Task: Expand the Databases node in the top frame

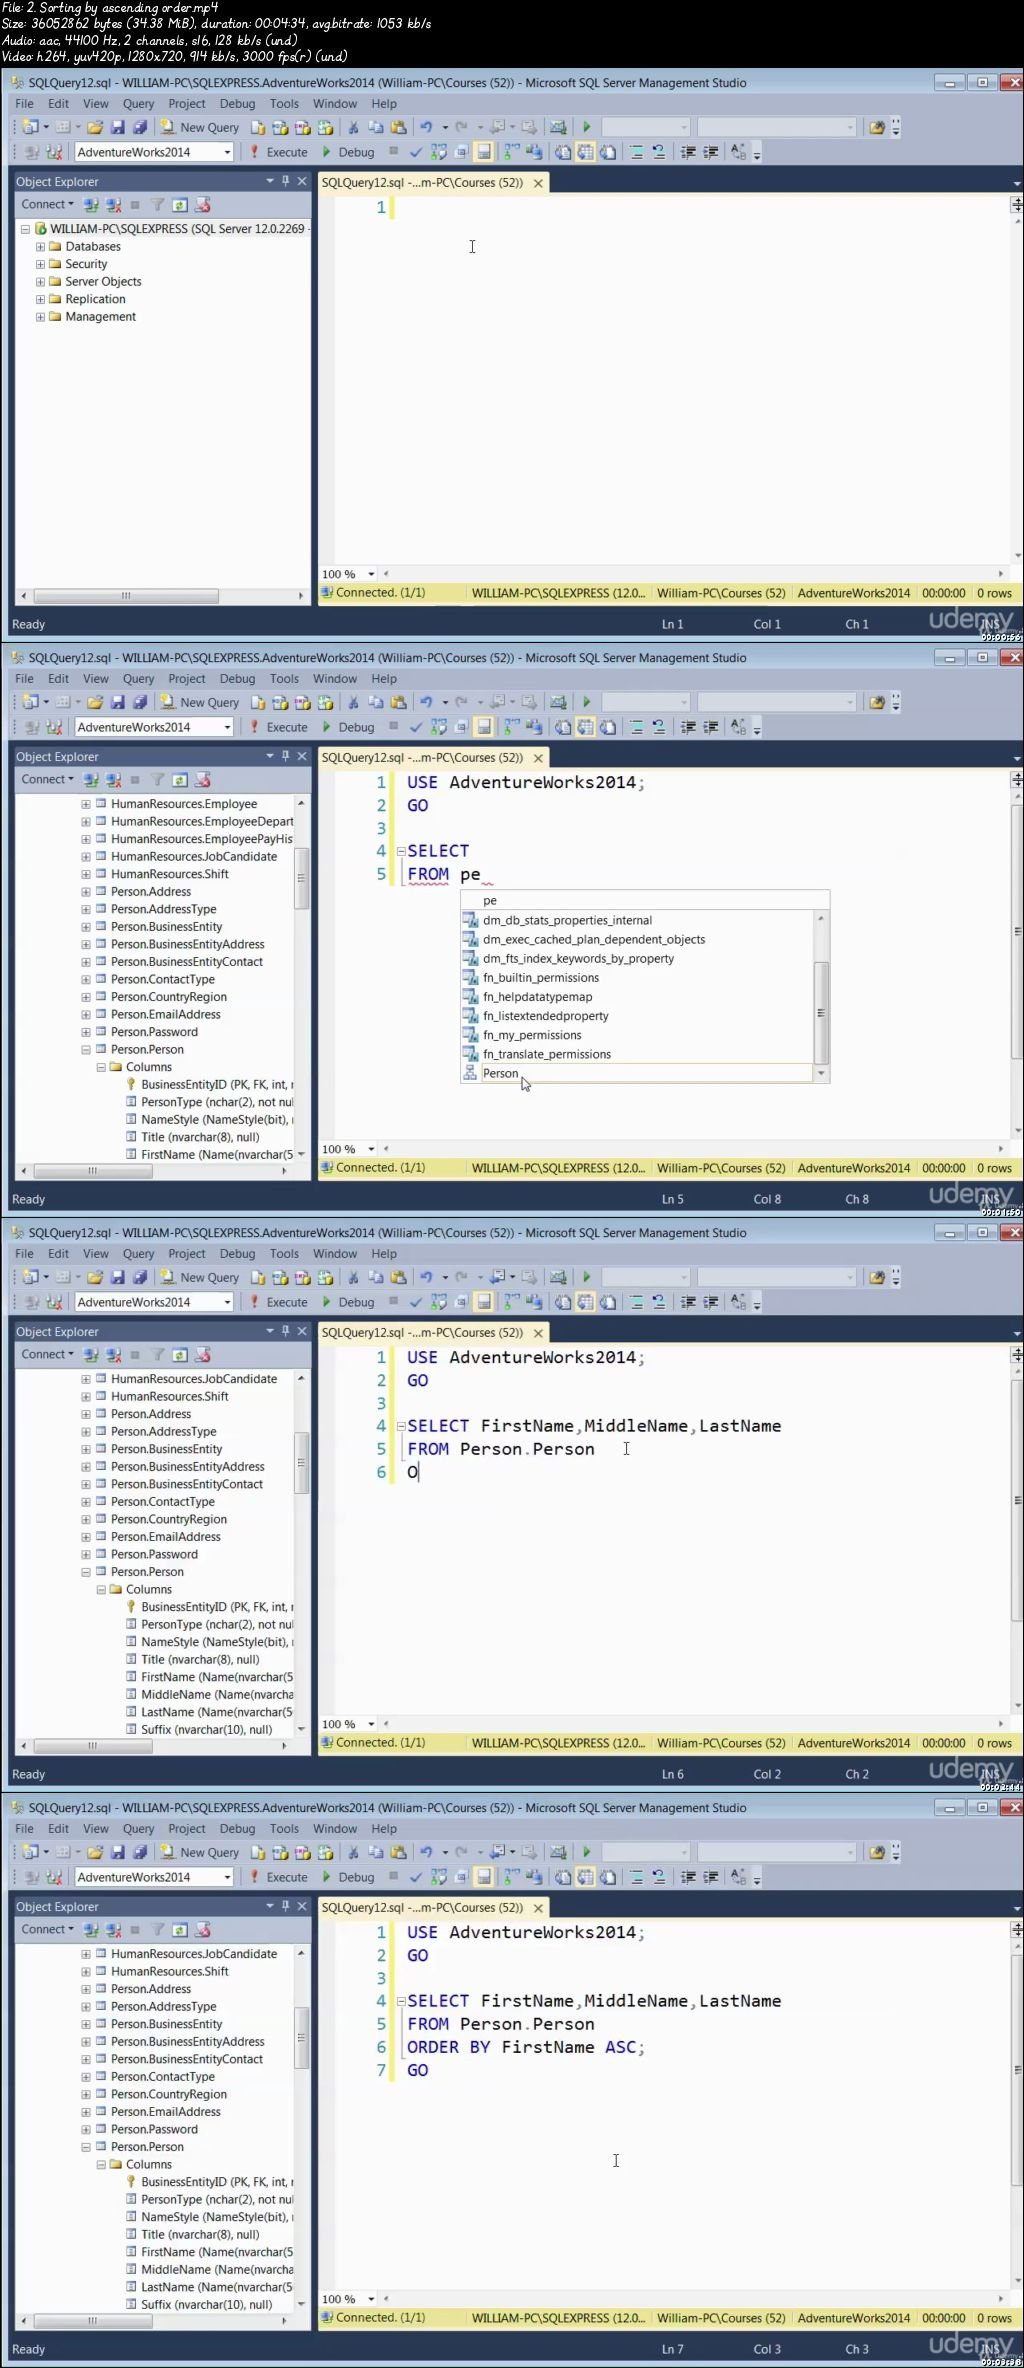Action: click(40, 247)
